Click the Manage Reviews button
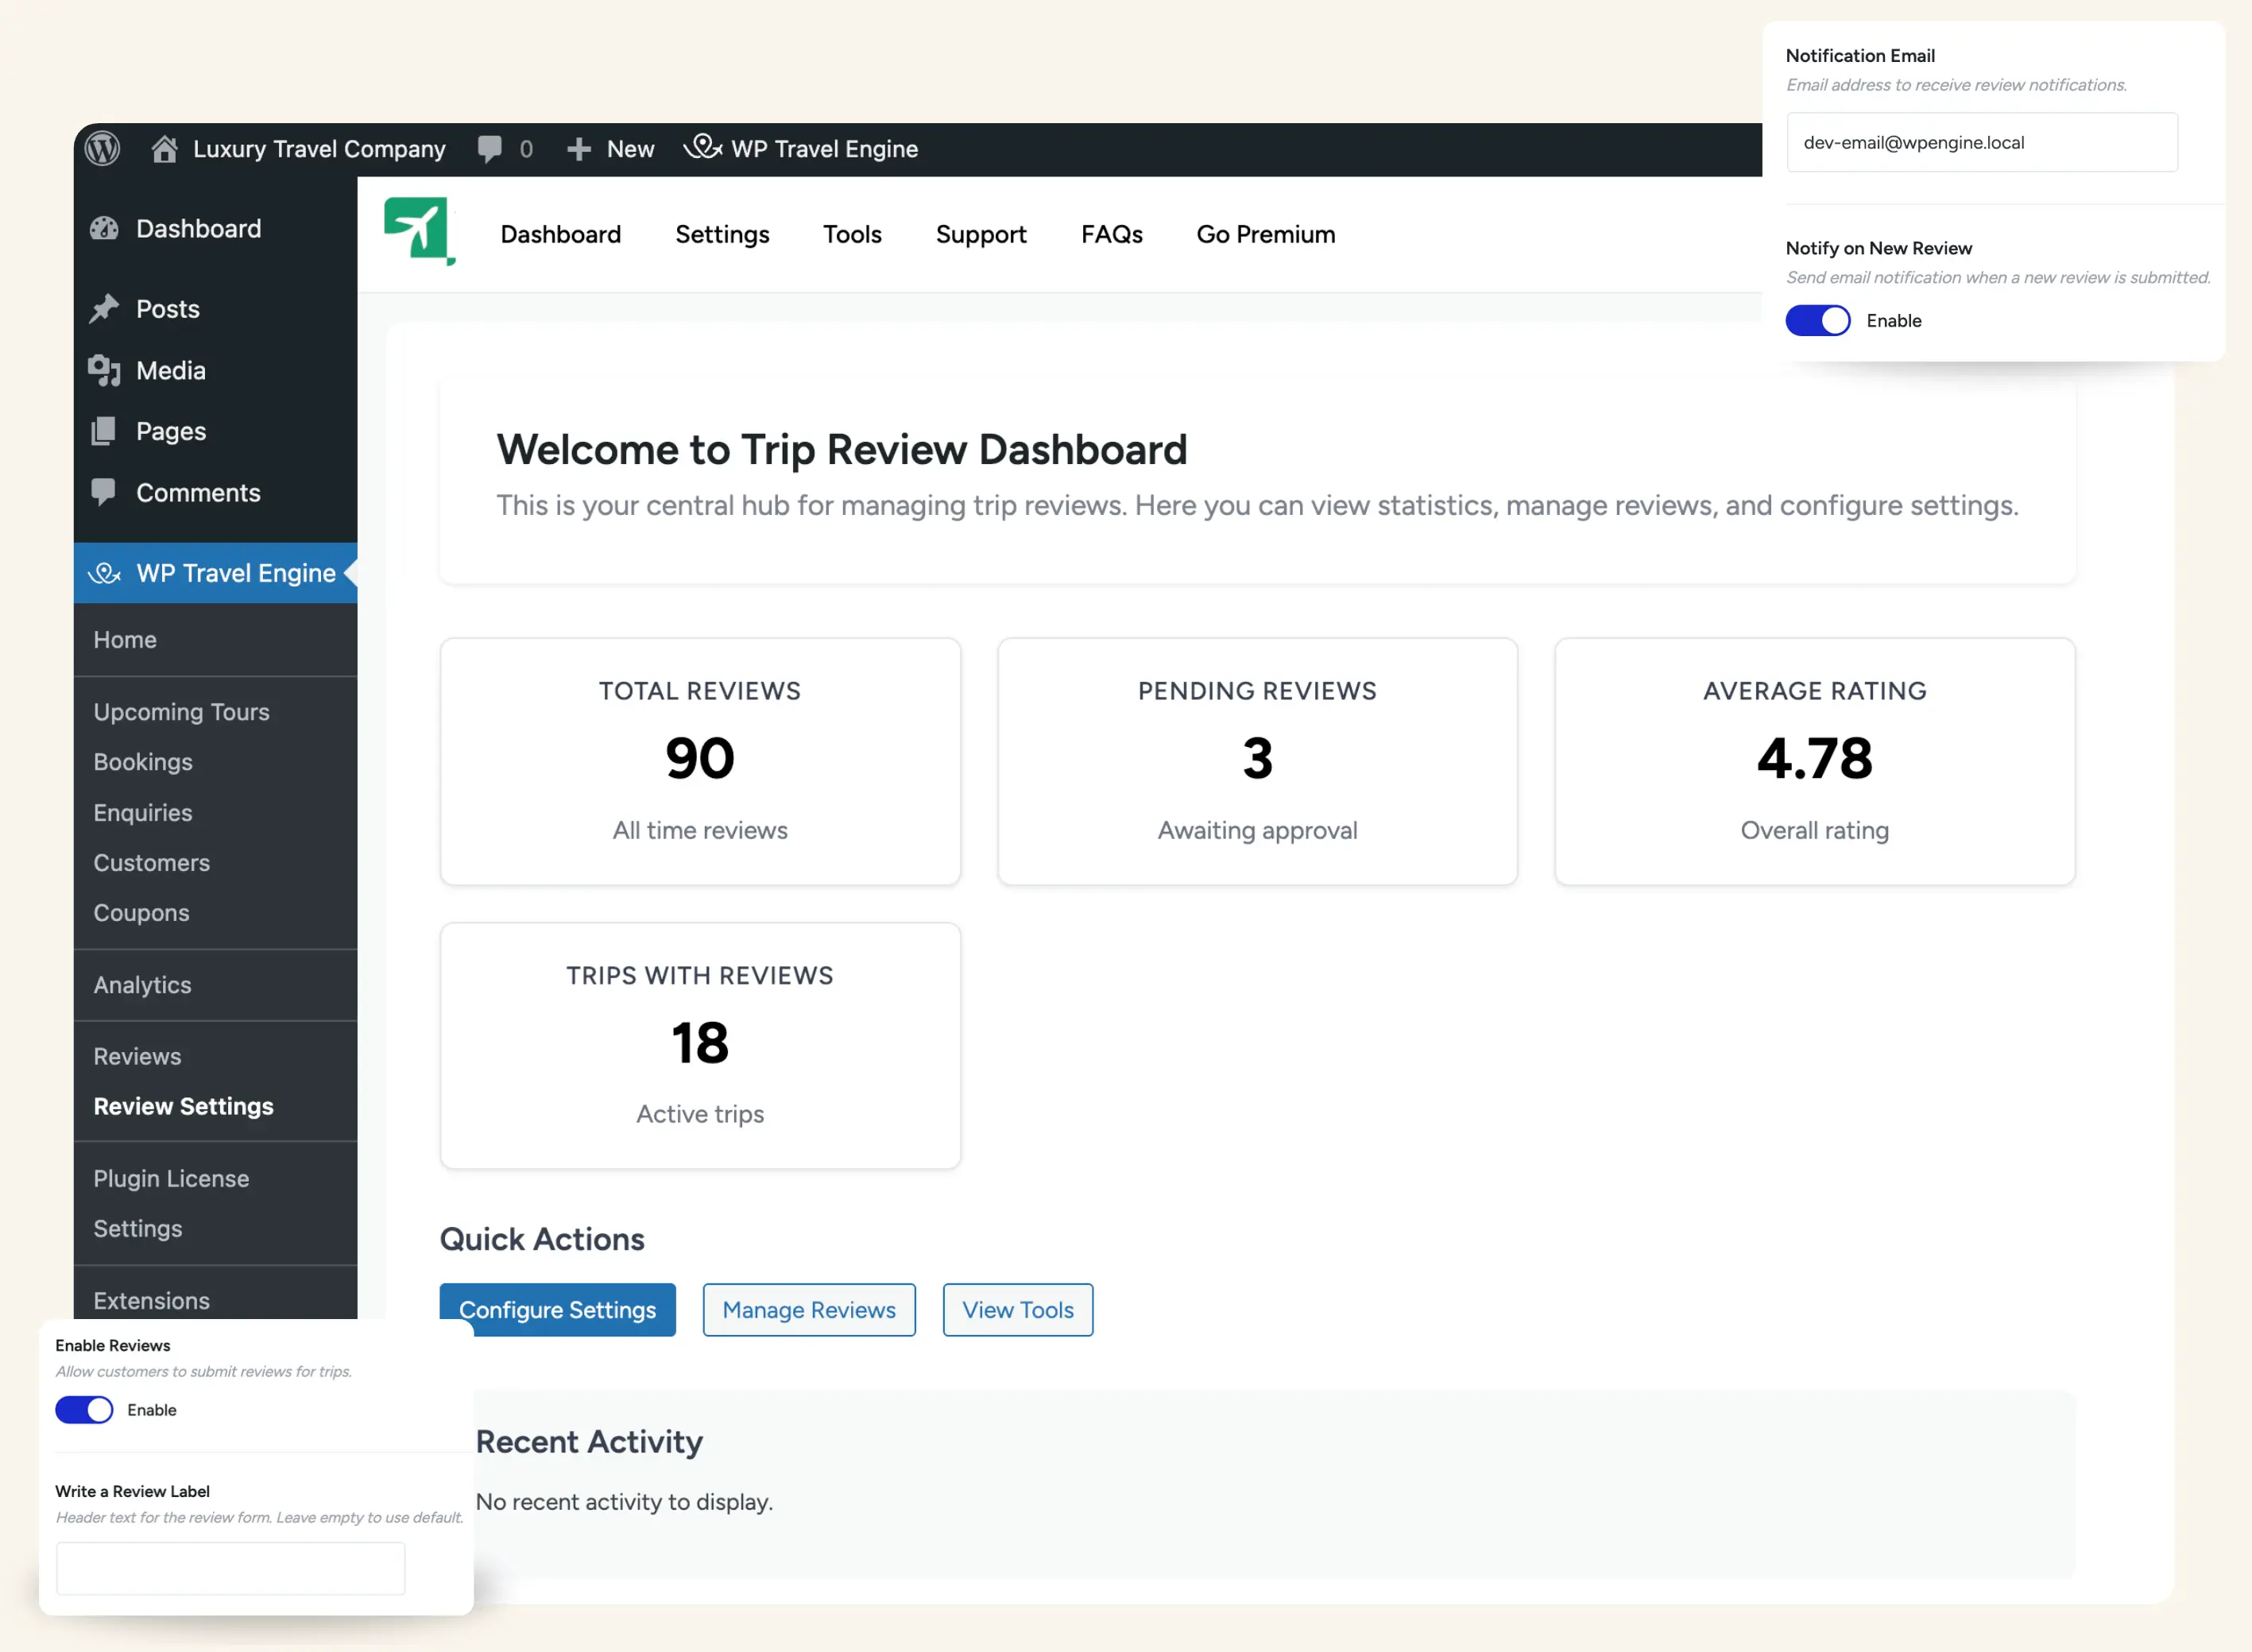The image size is (2252, 1652). 808,1310
